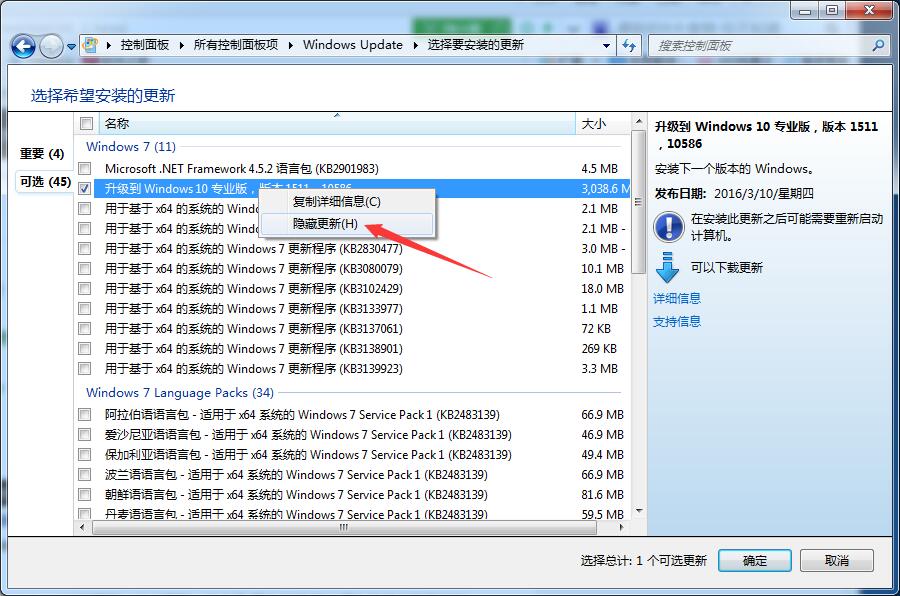The height and width of the screenshot is (596, 900).
Task: Open 详细信息 link
Action: click(677, 298)
